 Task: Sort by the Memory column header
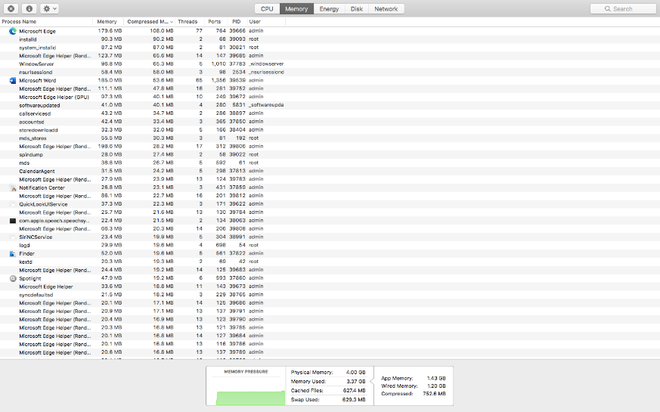pyautogui.click(x=108, y=21)
